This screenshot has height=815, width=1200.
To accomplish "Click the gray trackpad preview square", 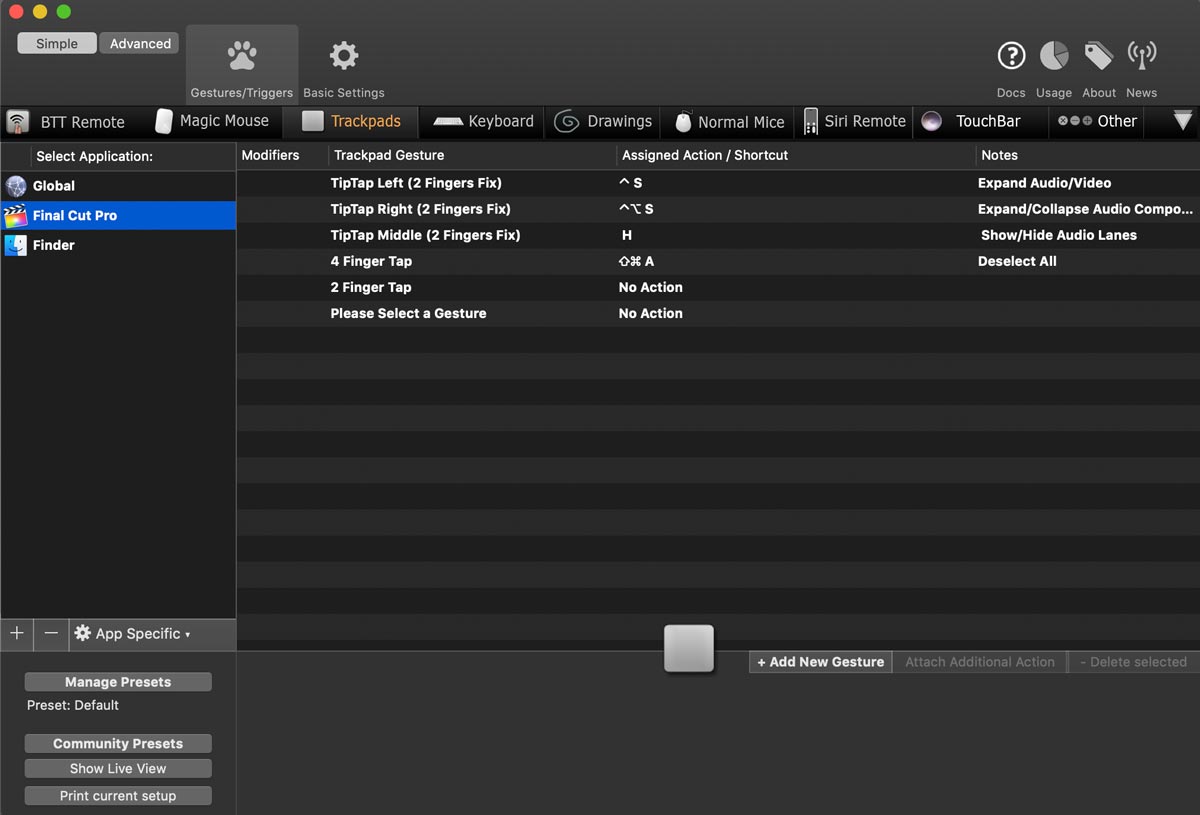I will [x=689, y=648].
